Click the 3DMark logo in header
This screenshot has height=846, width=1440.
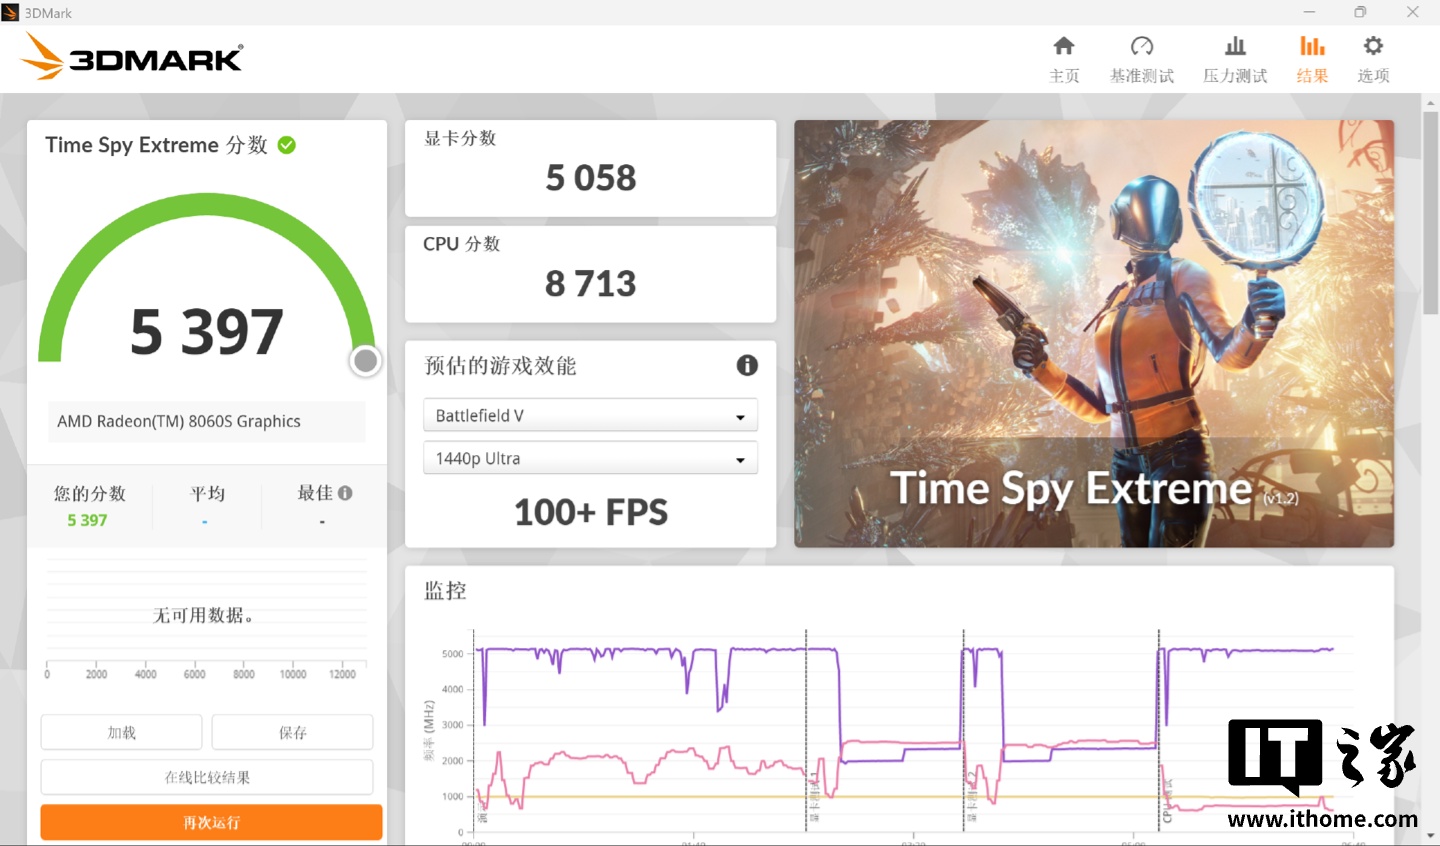[131, 56]
